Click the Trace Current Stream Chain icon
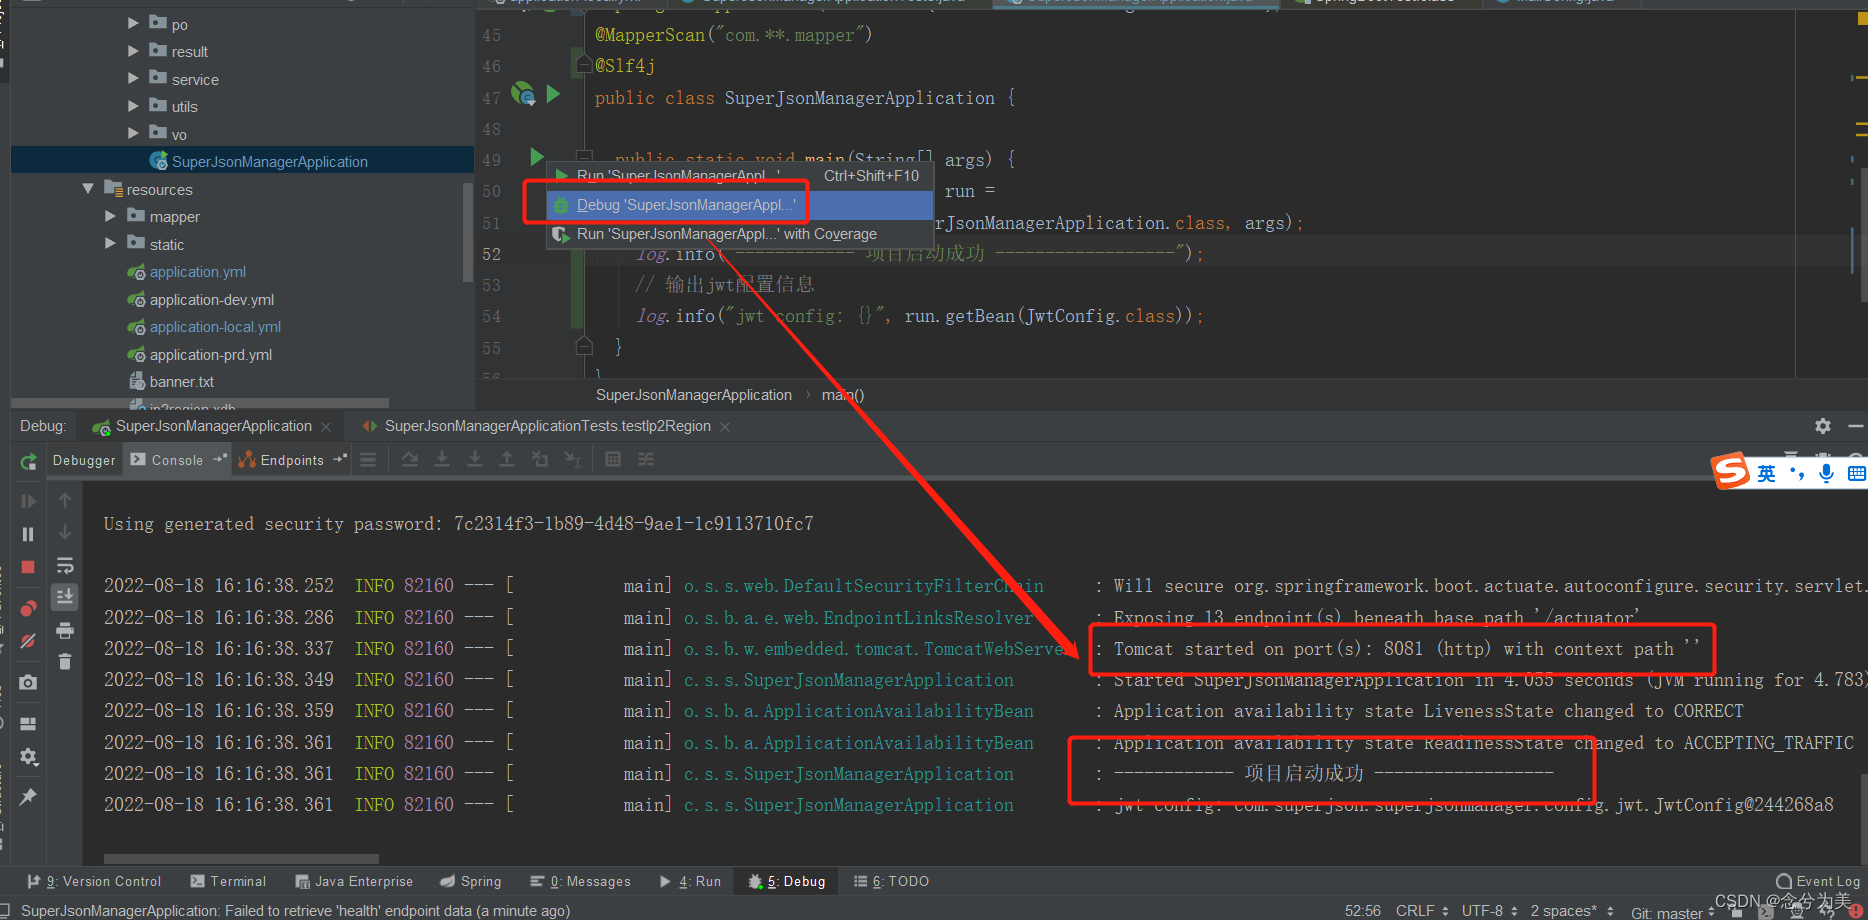This screenshot has width=1868, height=920. 646,459
